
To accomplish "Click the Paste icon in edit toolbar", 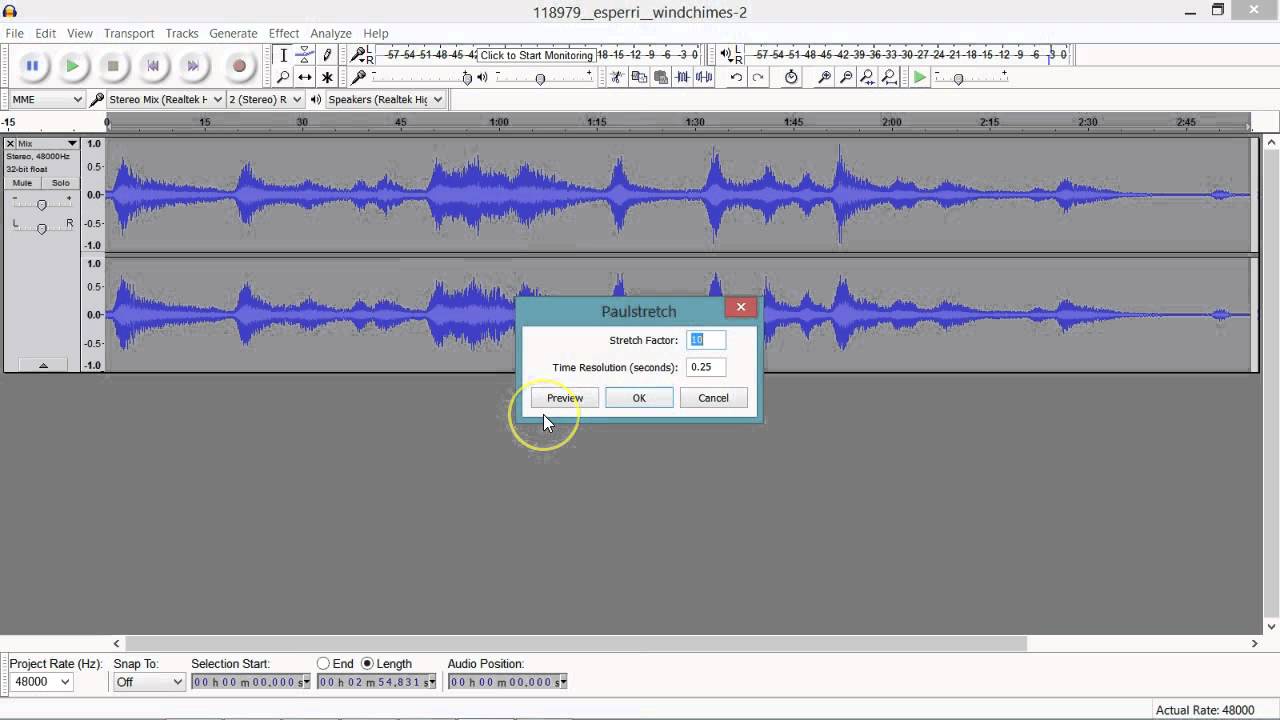I will click(x=661, y=77).
